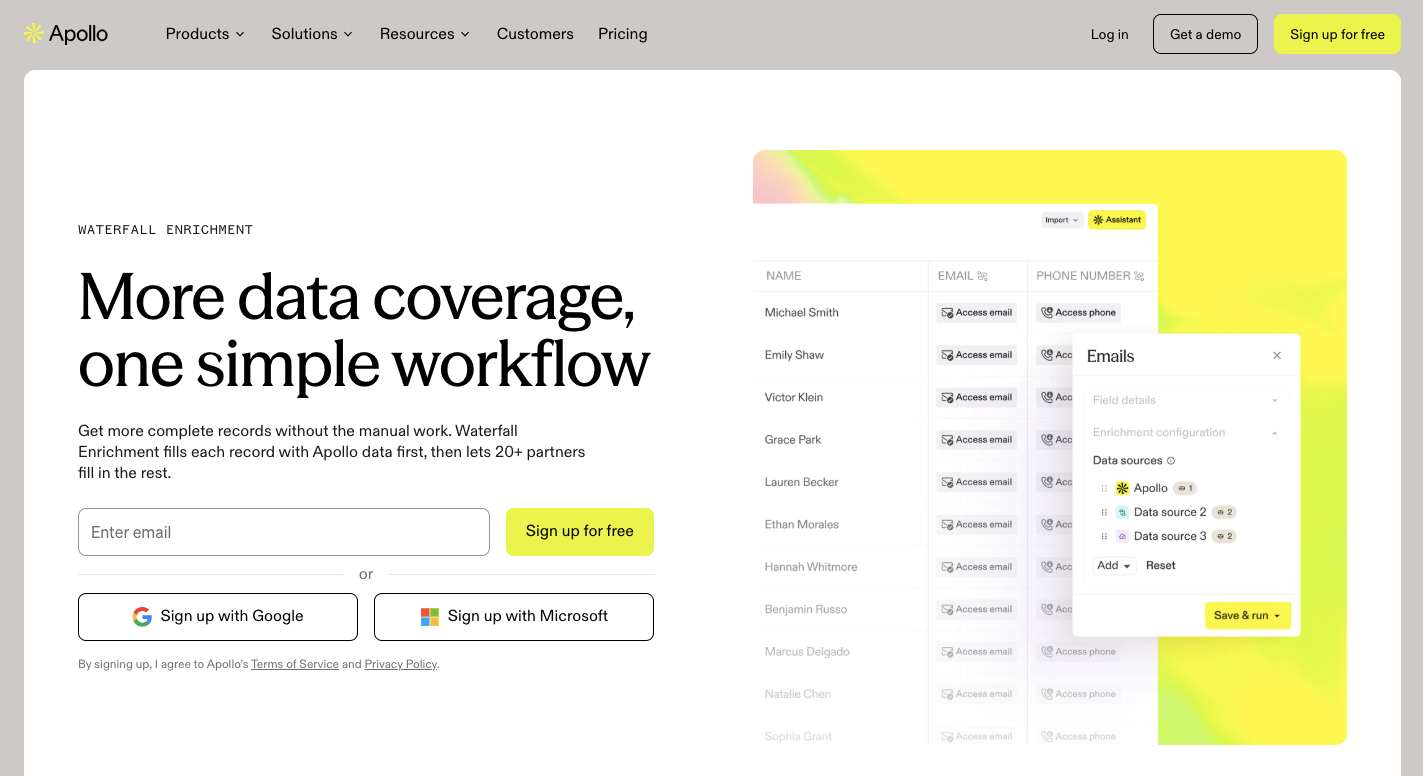Screen dimensions: 1423x776
Task: Click the drag handle for Data source 2
Action: (1104, 512)
